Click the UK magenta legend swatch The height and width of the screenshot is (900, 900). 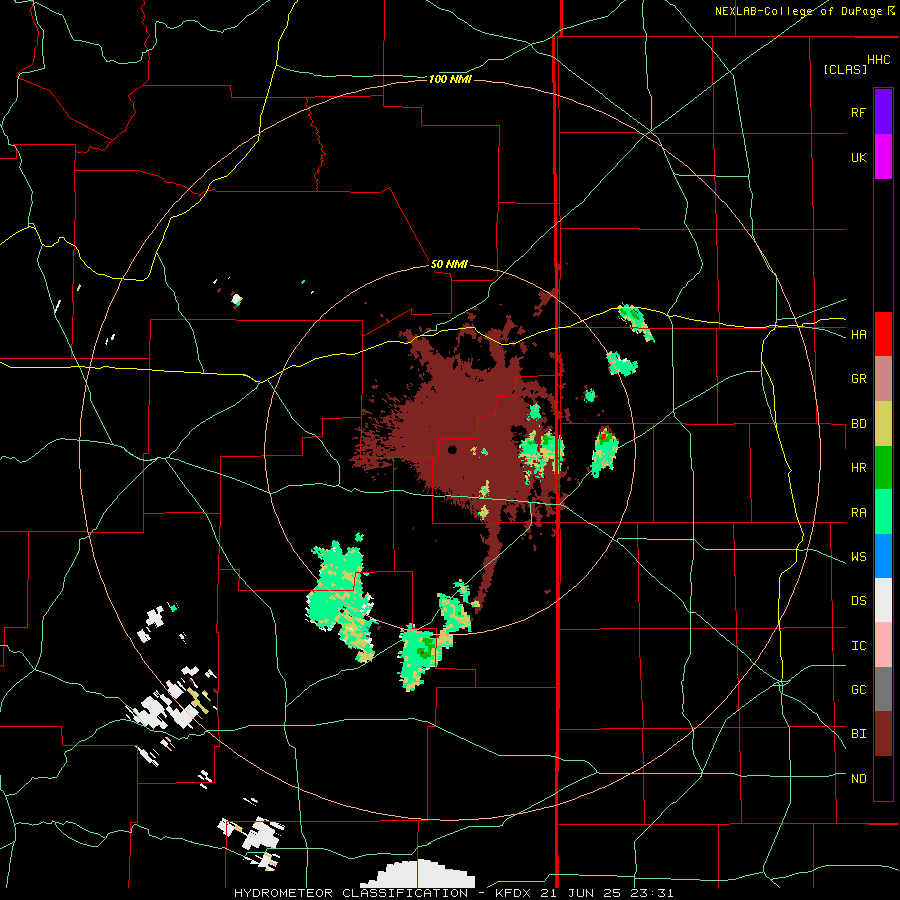(883, 157)
